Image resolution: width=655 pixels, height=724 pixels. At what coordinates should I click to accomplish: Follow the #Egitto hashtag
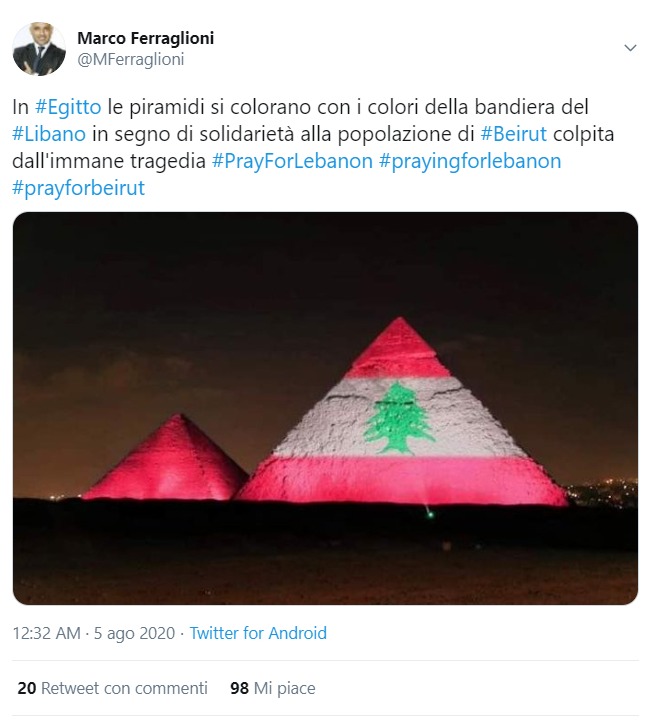click(x=68, y=107)
